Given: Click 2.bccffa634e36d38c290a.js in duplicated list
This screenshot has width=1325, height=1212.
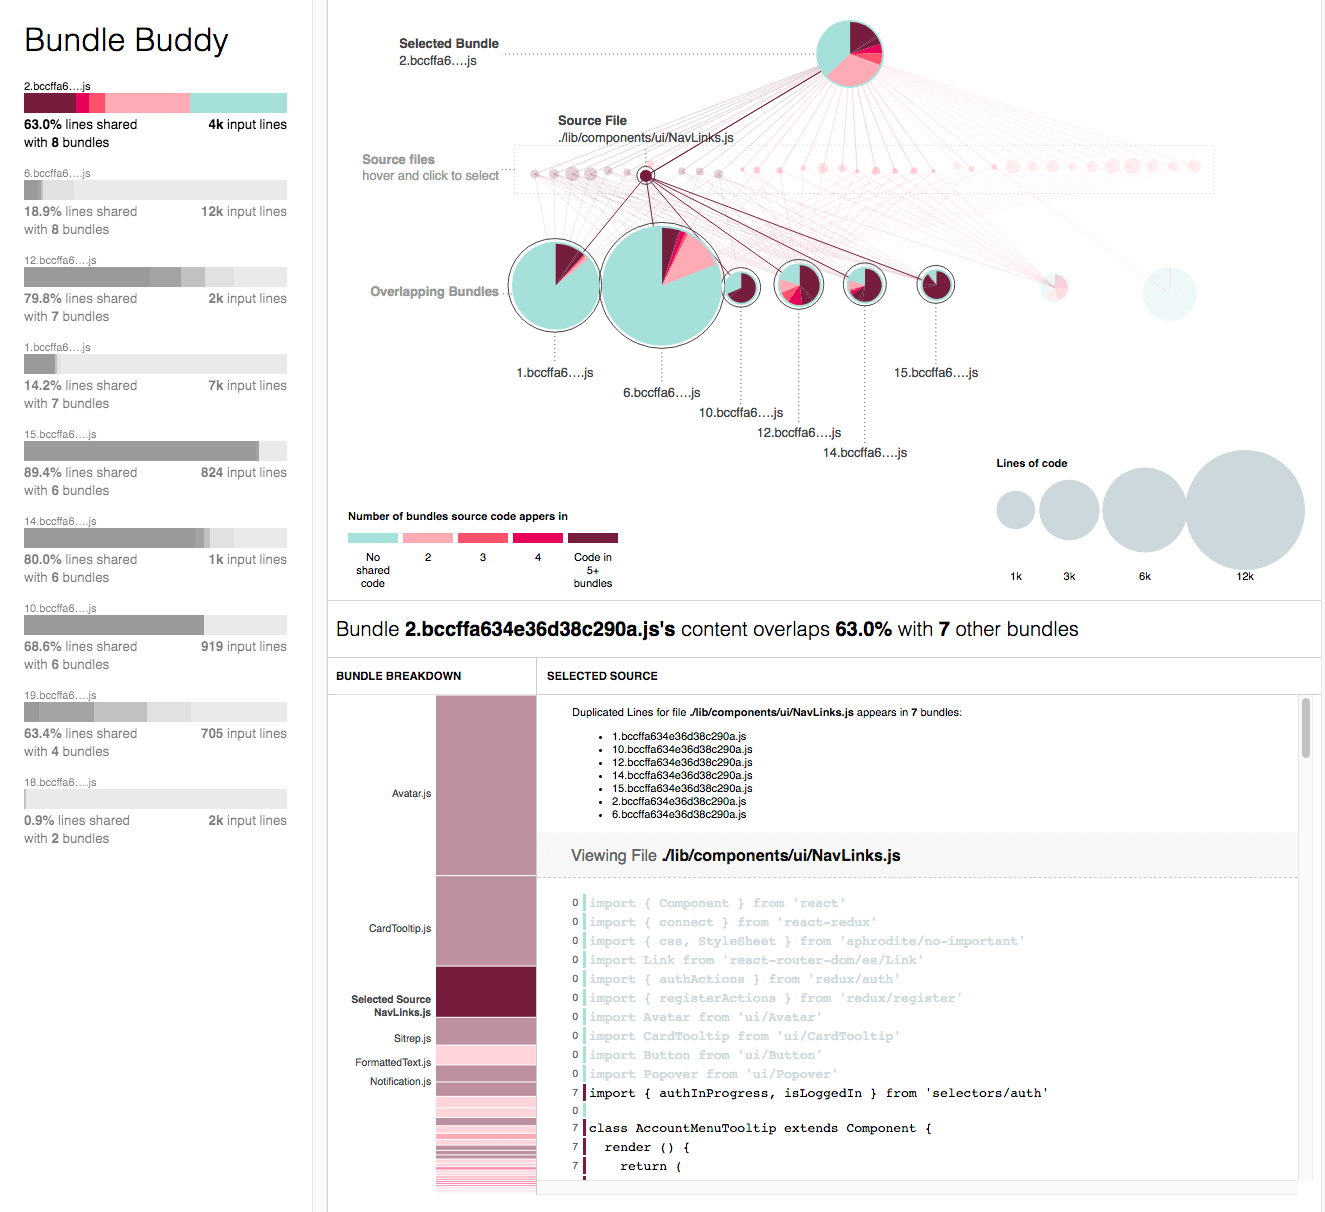Looking at the screenshot, I should [x=679, y=801].
